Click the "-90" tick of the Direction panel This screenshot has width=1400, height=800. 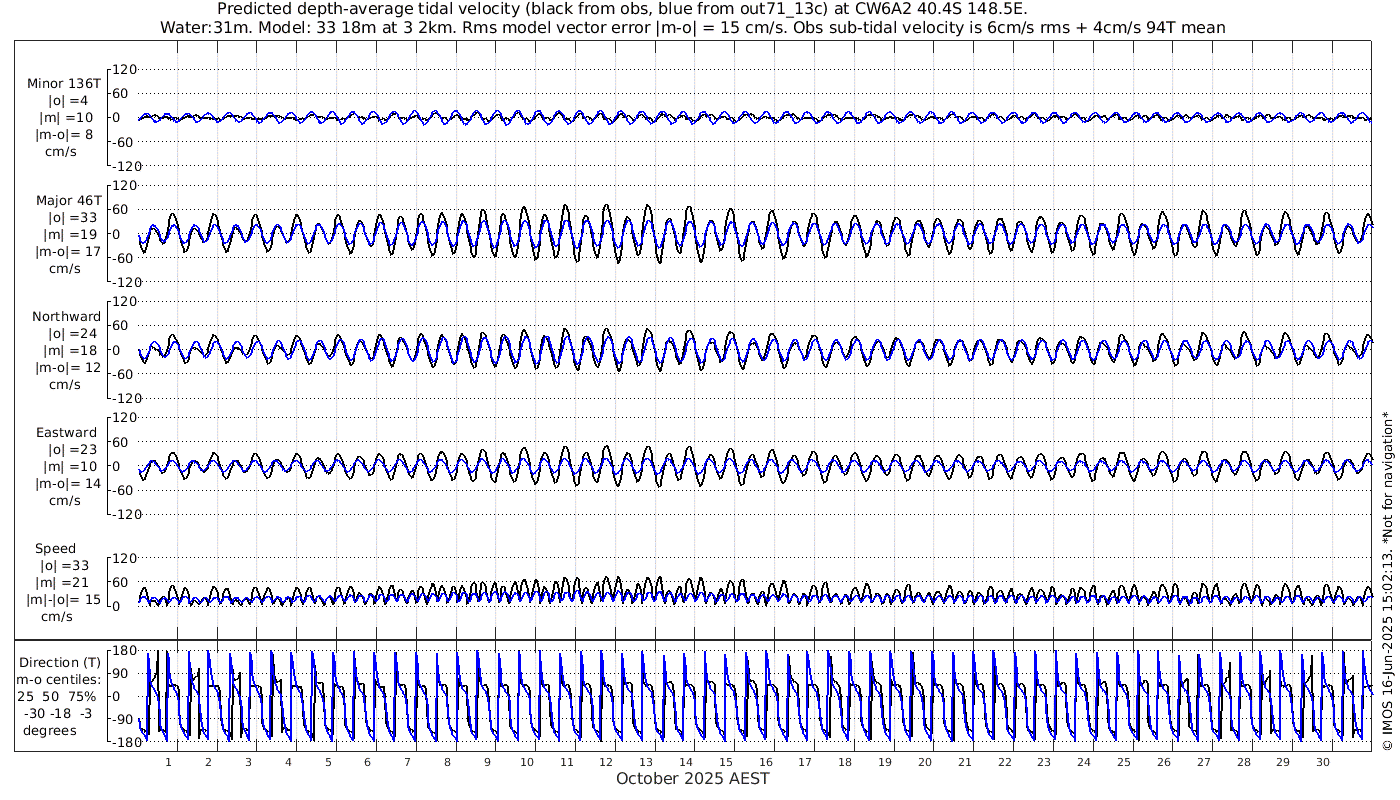coord(122,719)
